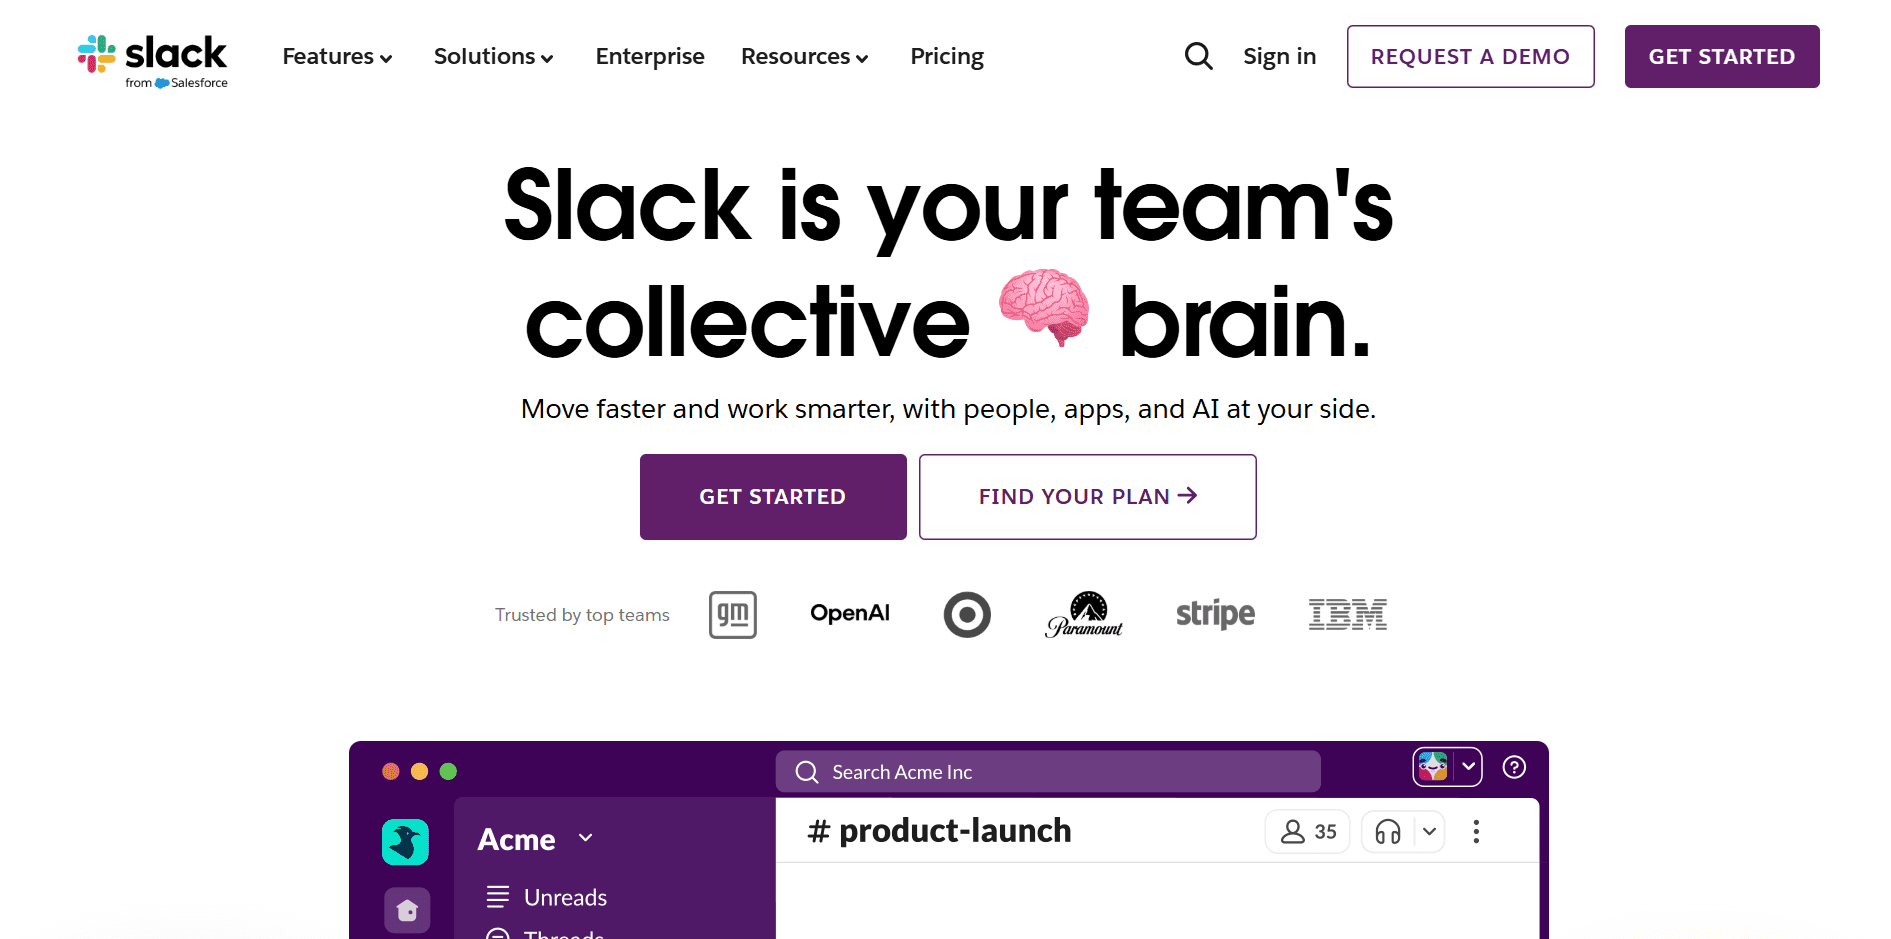Follow the Find Your Plan link

(x=1087, y=496)
